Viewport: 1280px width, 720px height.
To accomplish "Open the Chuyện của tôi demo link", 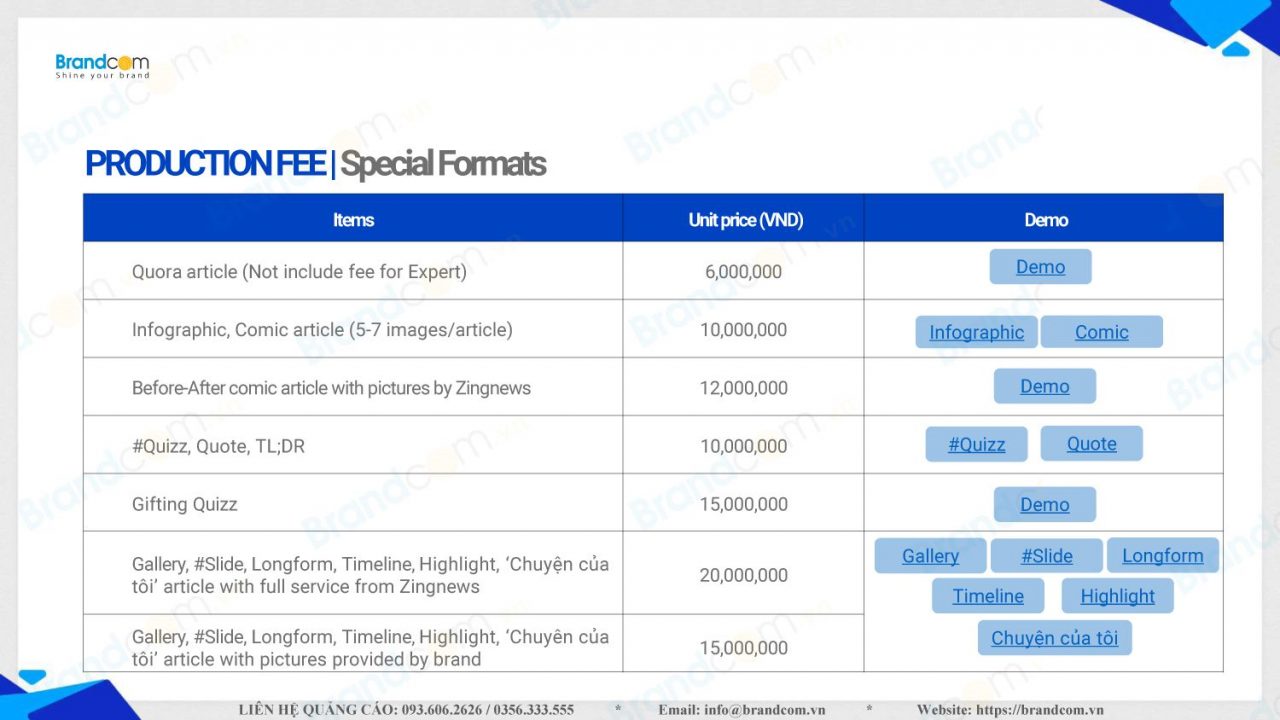I will (x=1054, y=638).
